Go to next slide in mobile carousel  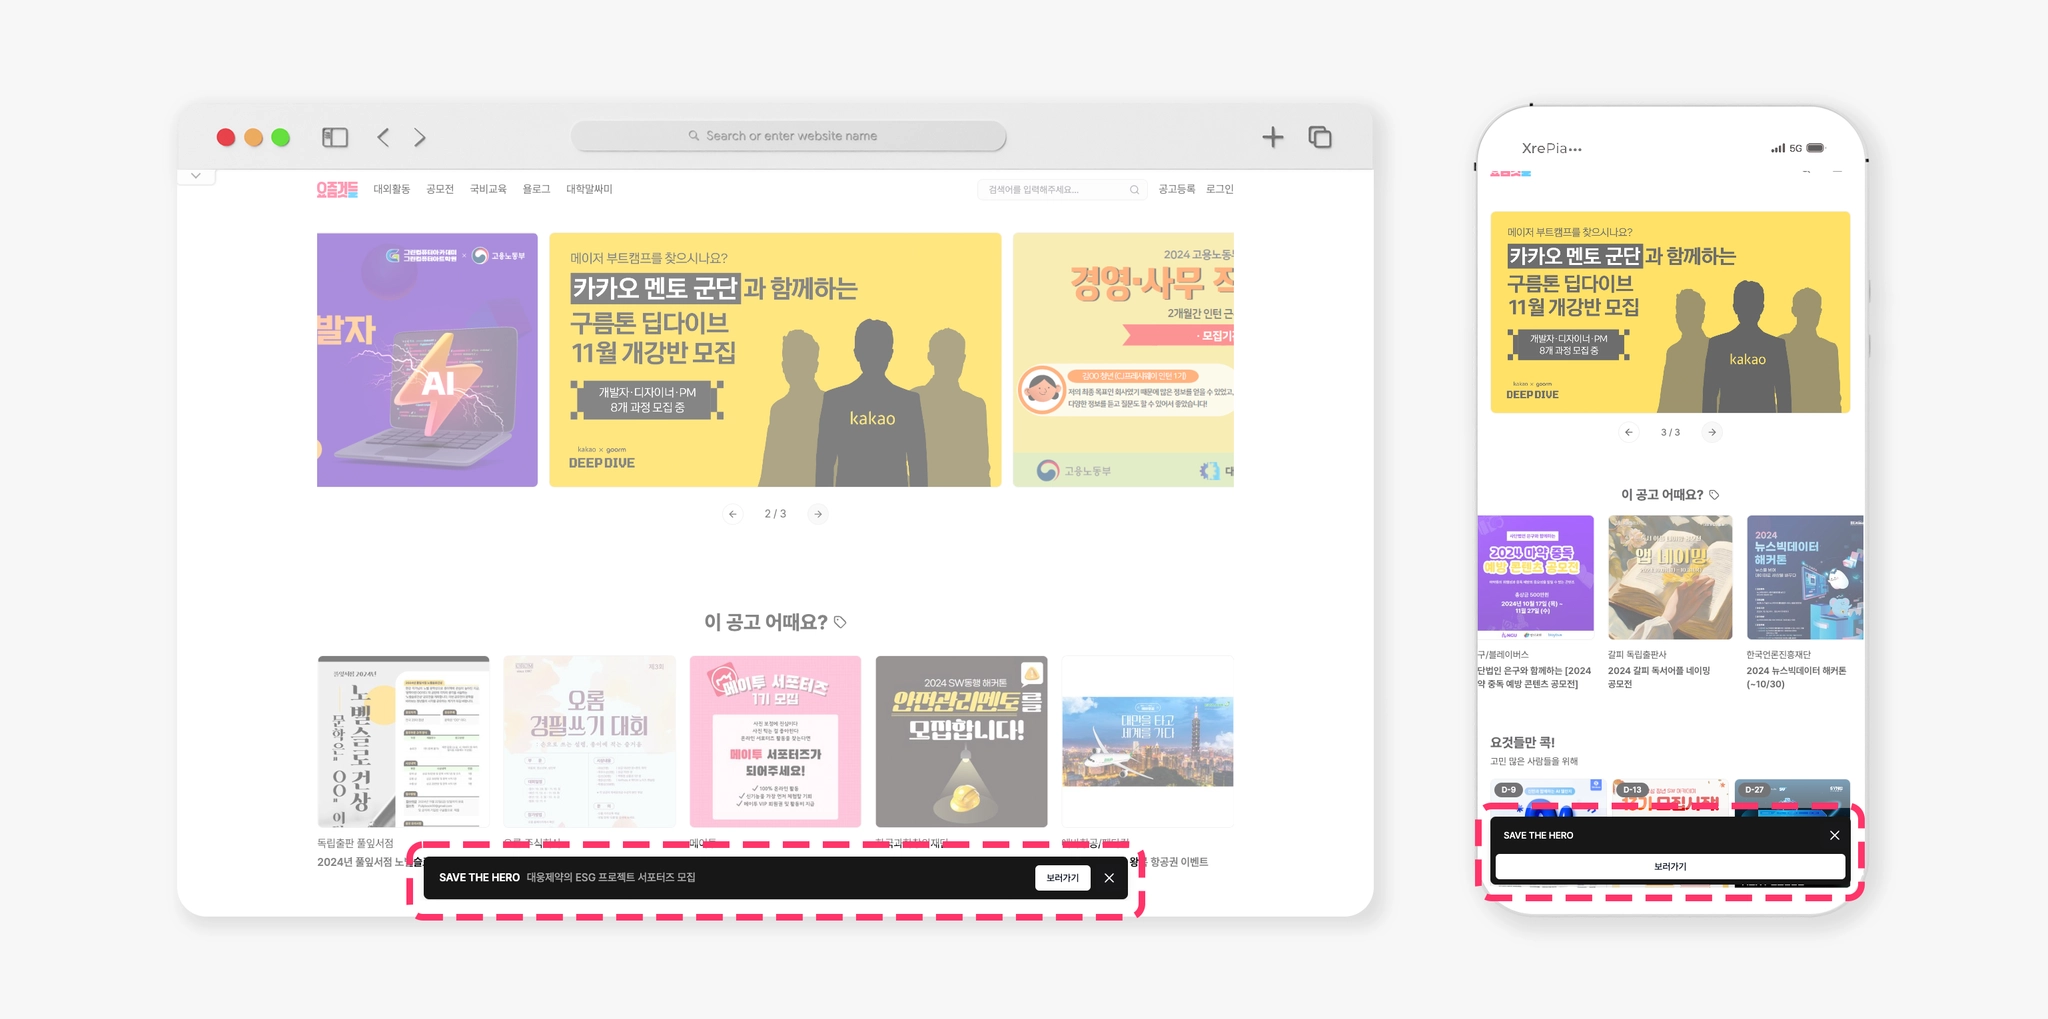click(x=1712, y=432)
